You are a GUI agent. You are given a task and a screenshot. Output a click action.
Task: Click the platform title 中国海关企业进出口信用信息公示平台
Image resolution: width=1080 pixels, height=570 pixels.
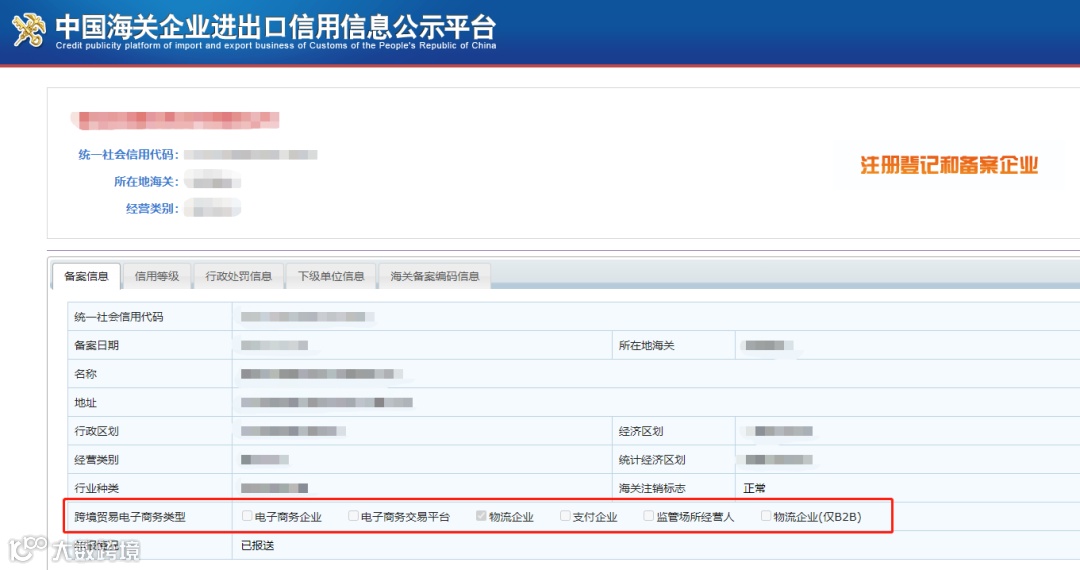[x=276, y=26]
